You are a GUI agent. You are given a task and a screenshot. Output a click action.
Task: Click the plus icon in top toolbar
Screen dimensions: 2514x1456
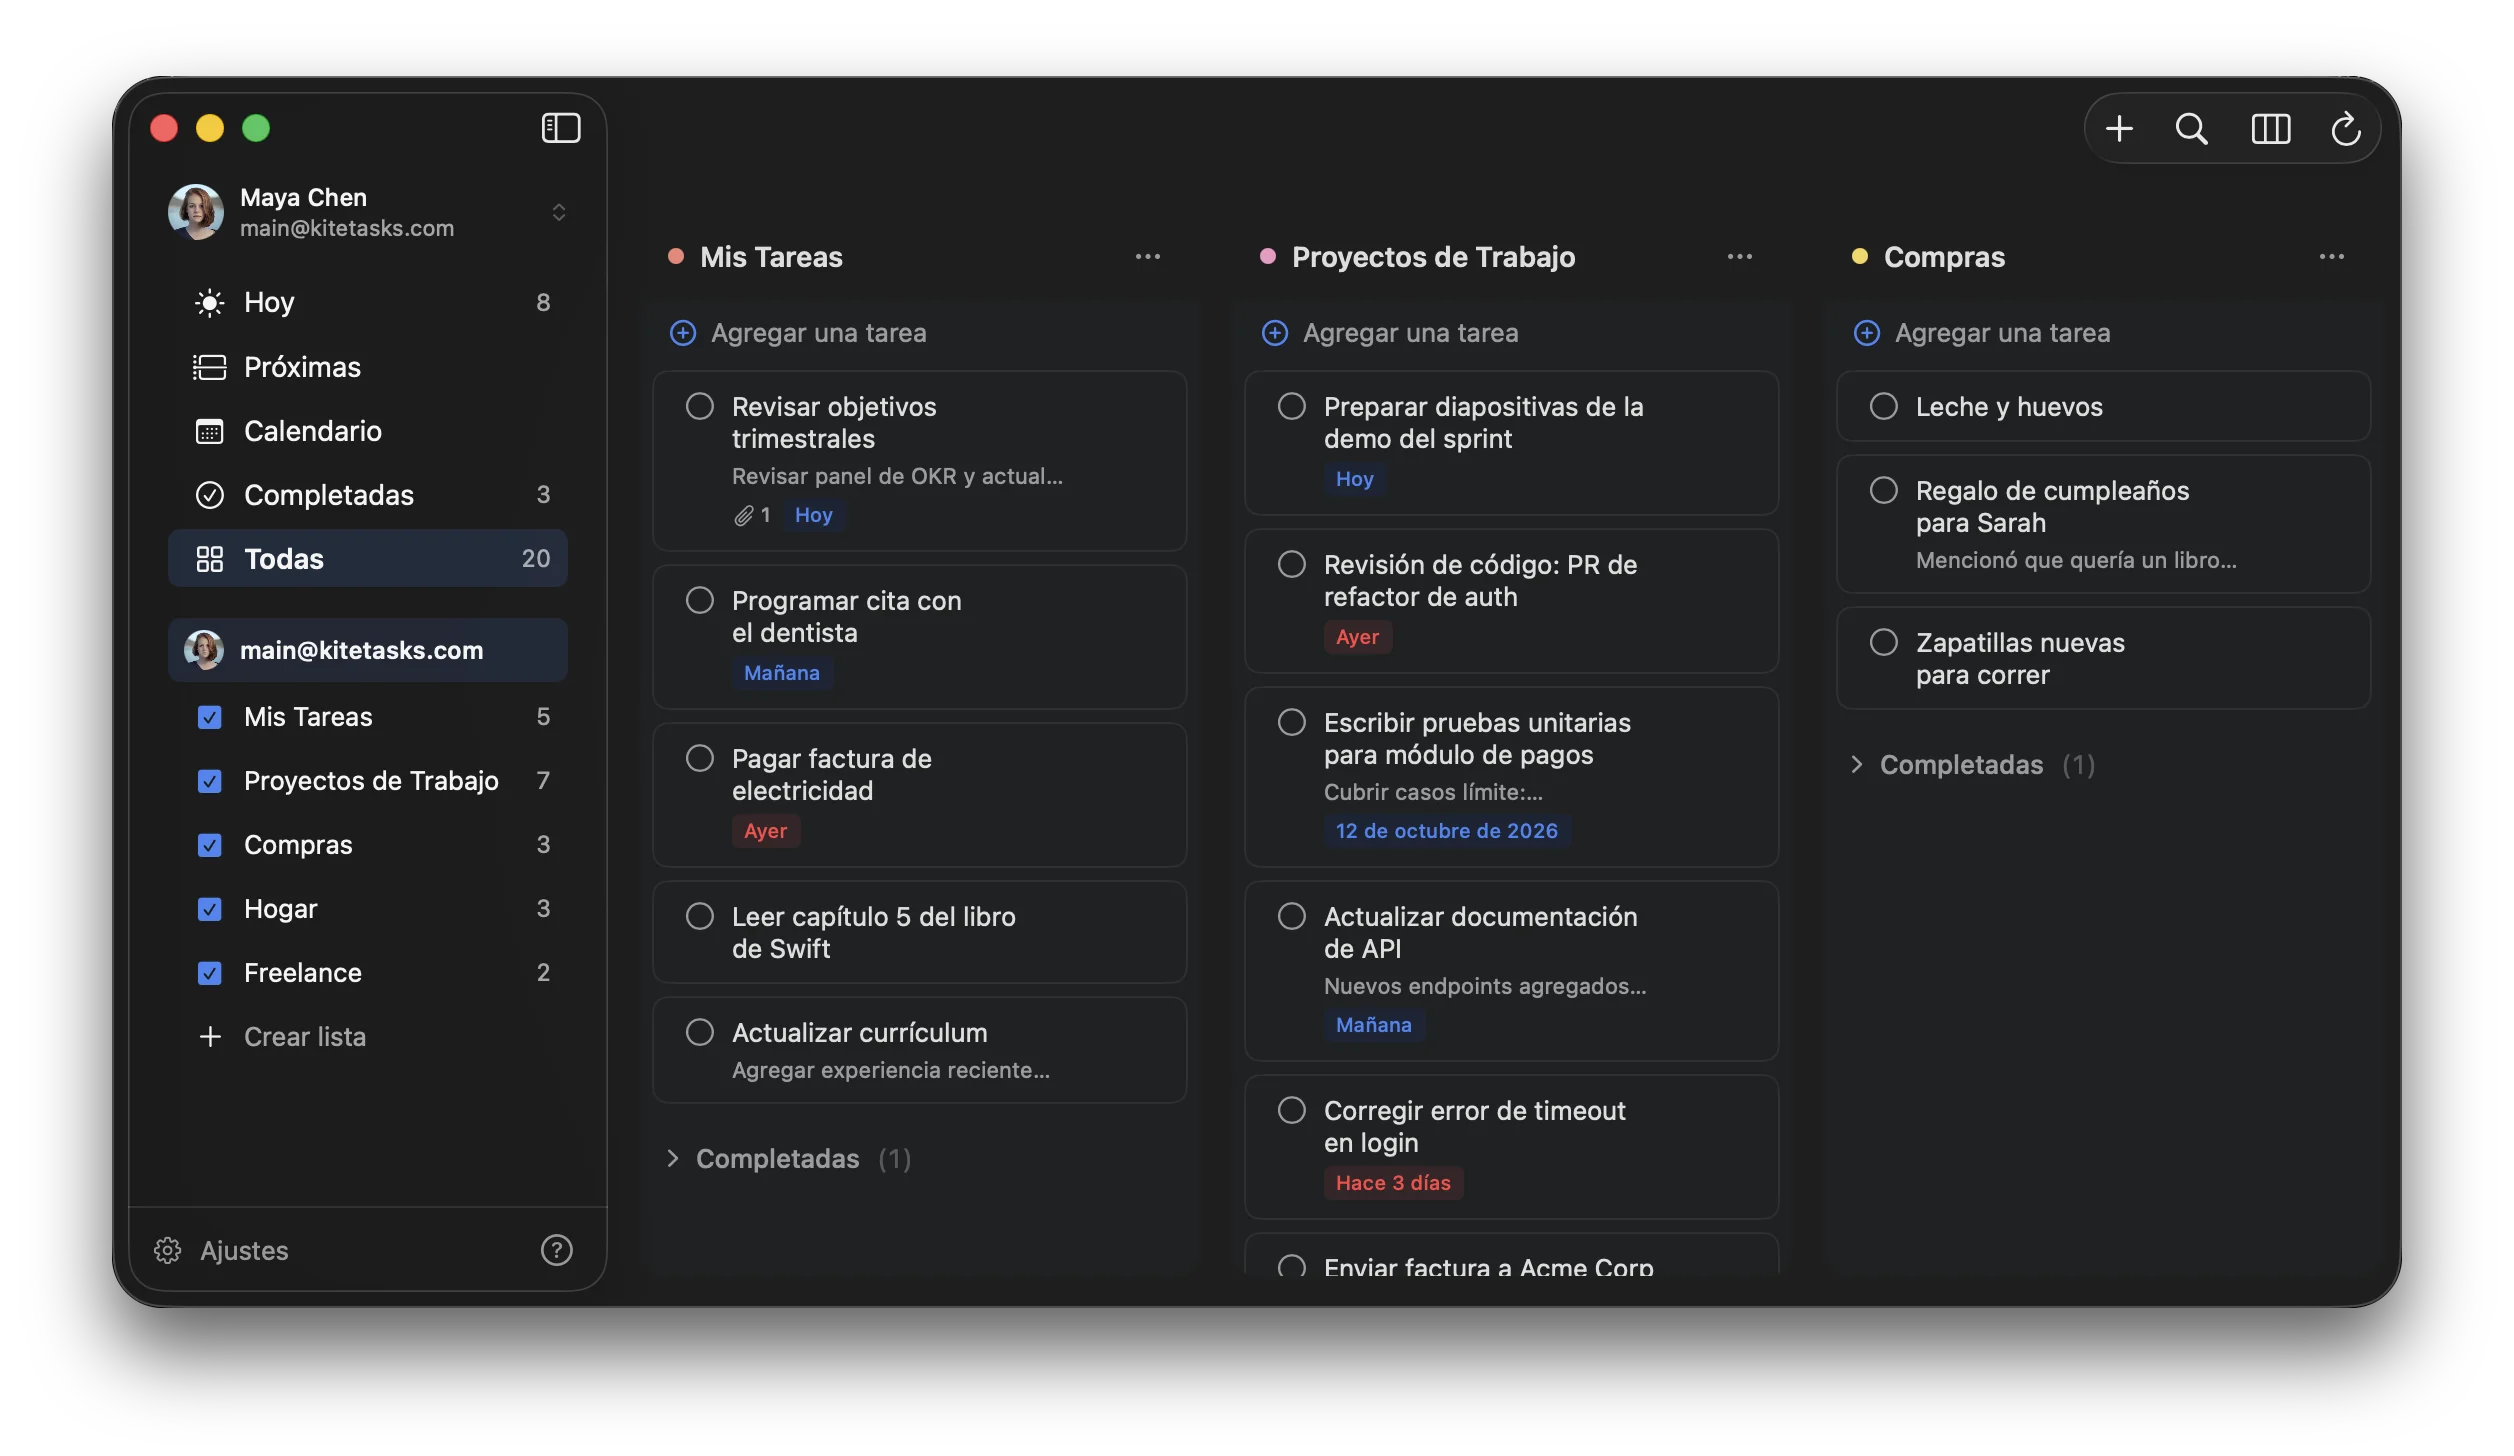coord(2119,128)
